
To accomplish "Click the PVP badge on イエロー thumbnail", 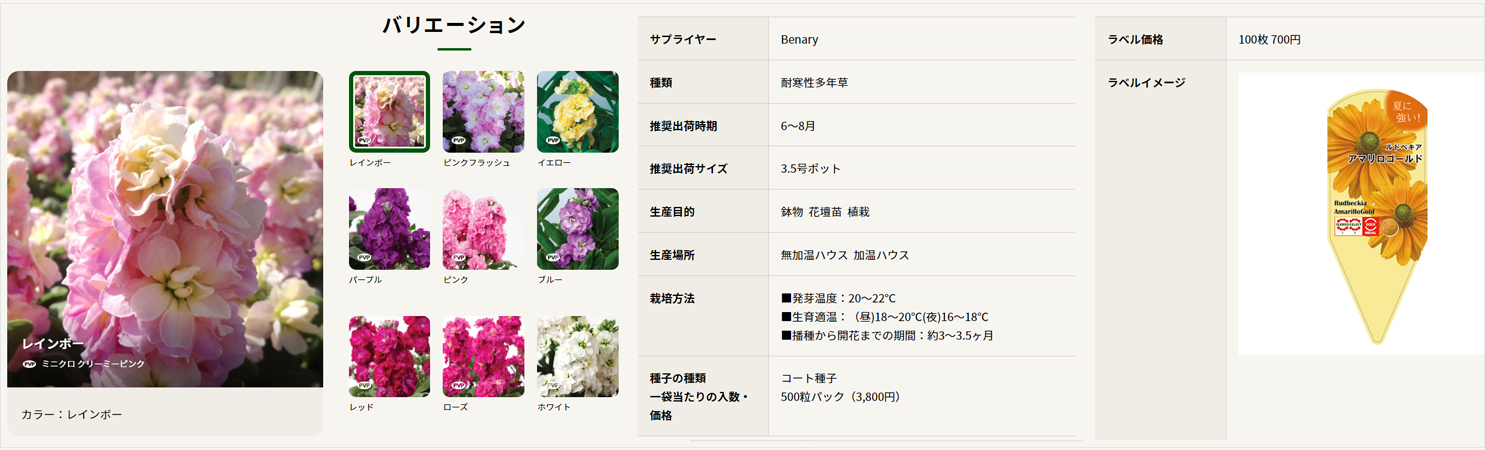I will coord(553,141).
